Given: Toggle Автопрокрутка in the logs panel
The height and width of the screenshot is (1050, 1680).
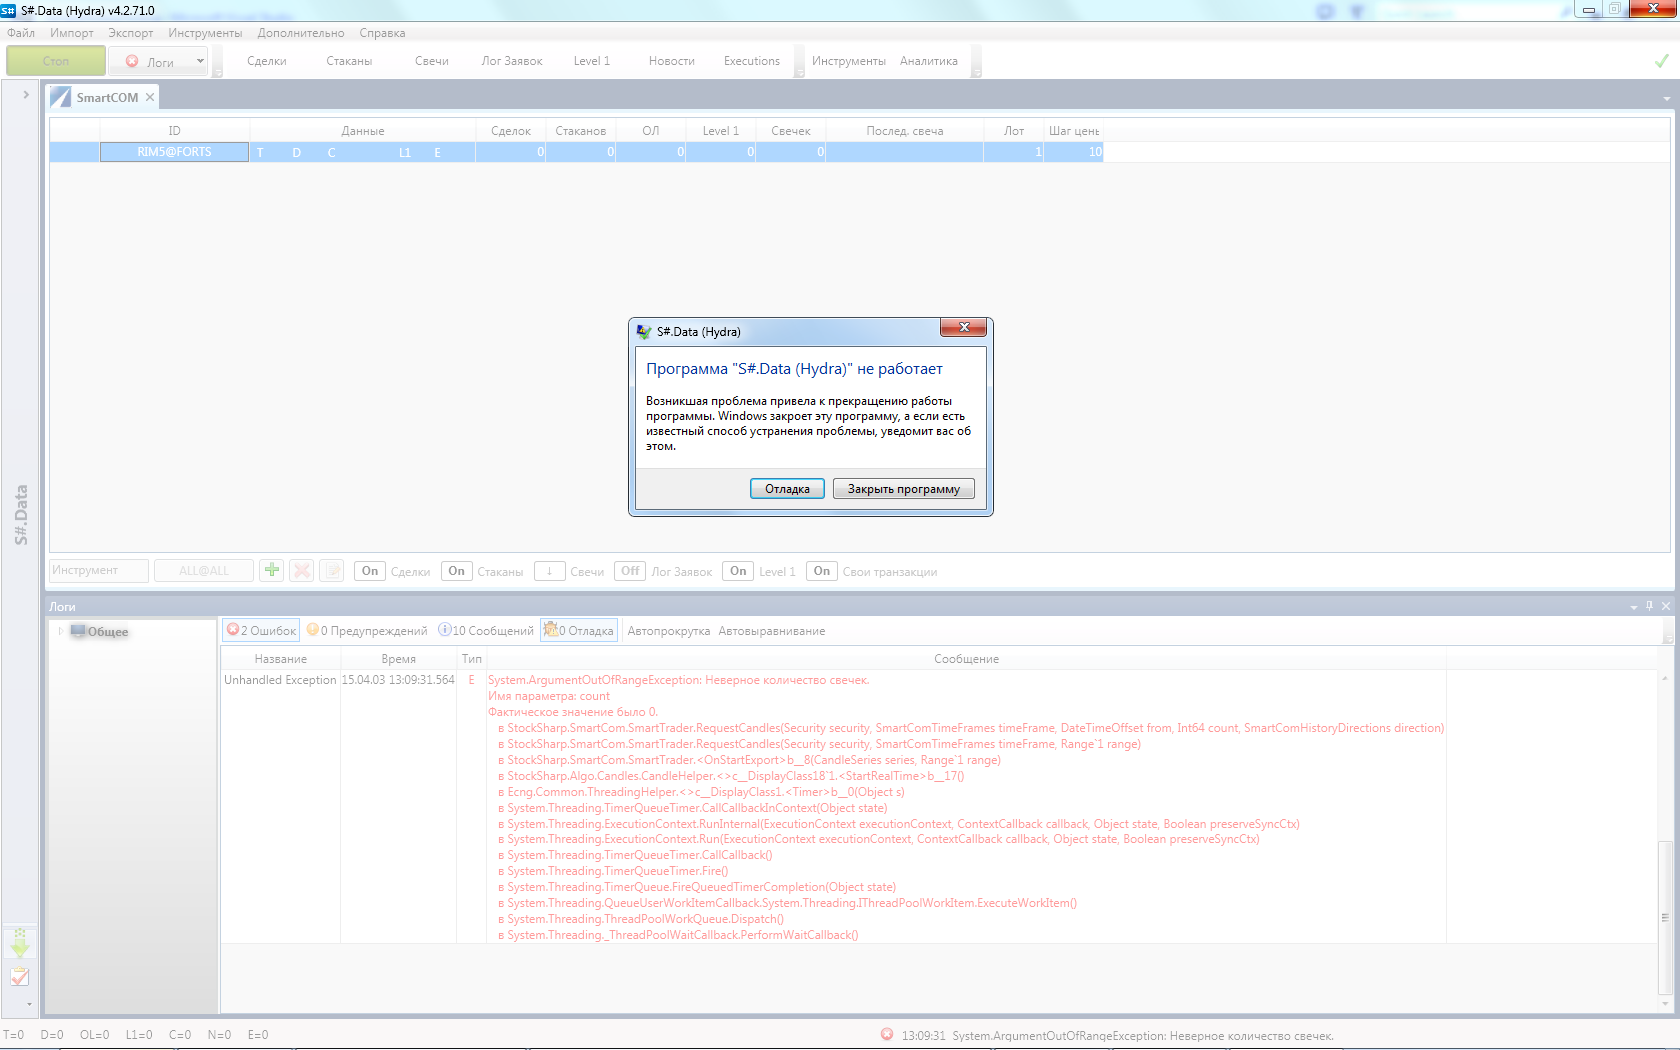Looking at the screenshot, I should [669, 631].
